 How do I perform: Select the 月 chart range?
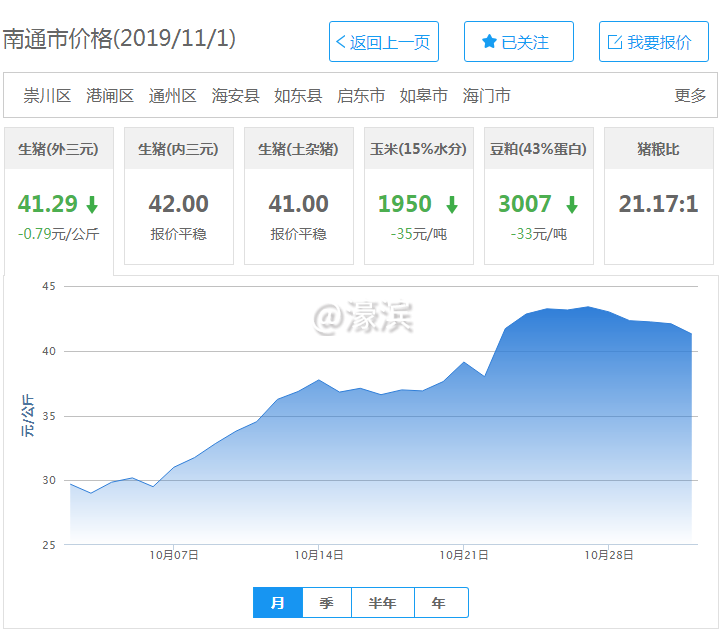[x=278, y=603]
